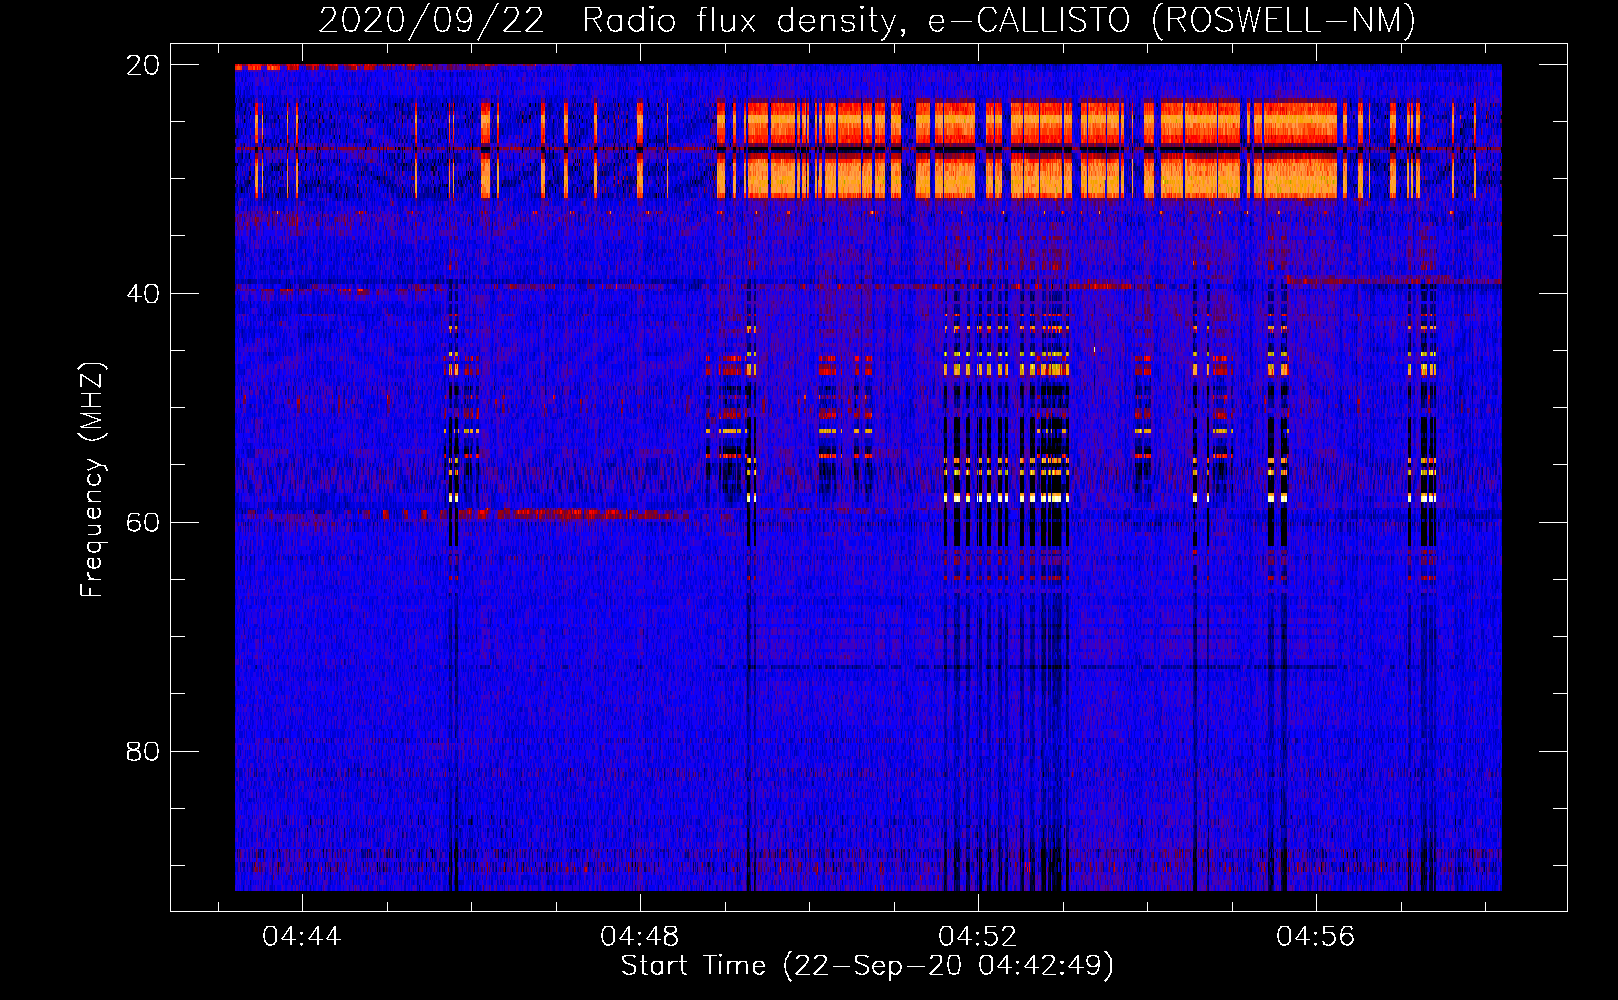Click the y-axis tick label '60'
This screenshot has height=1000, width=1618.
coord(143,523)
